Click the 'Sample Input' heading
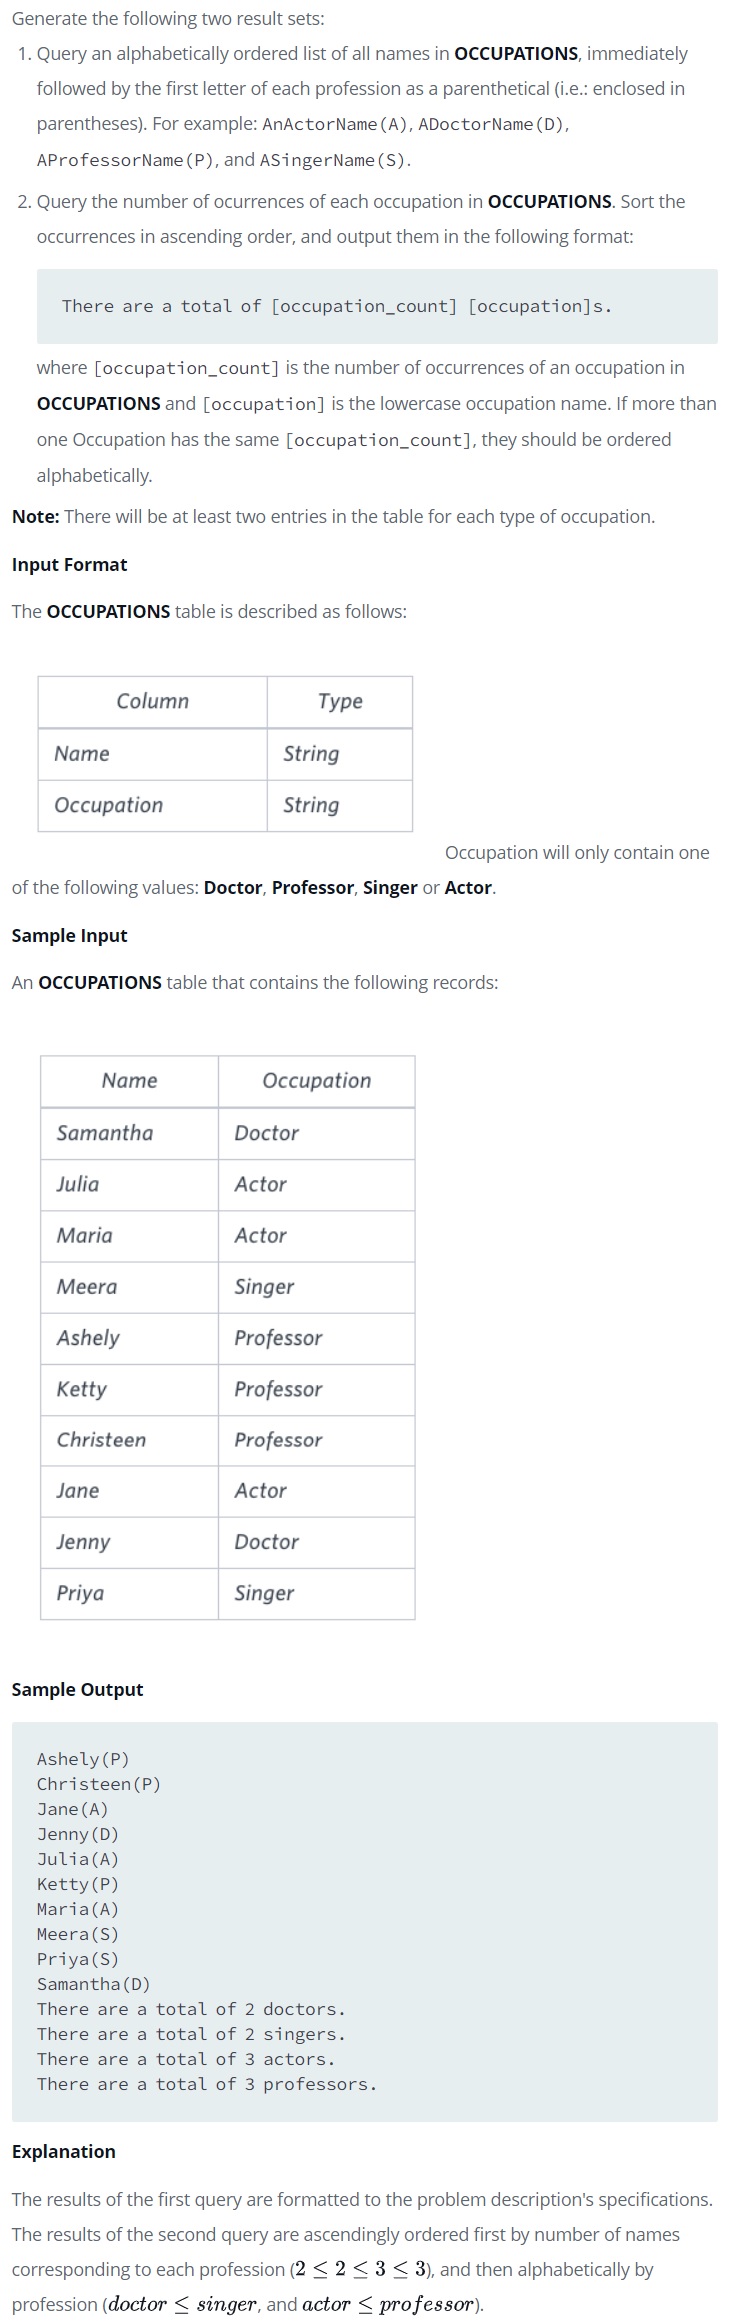The width and height of the screenshot is (743, 2323). pyautogui.click(x=69, y=935)
